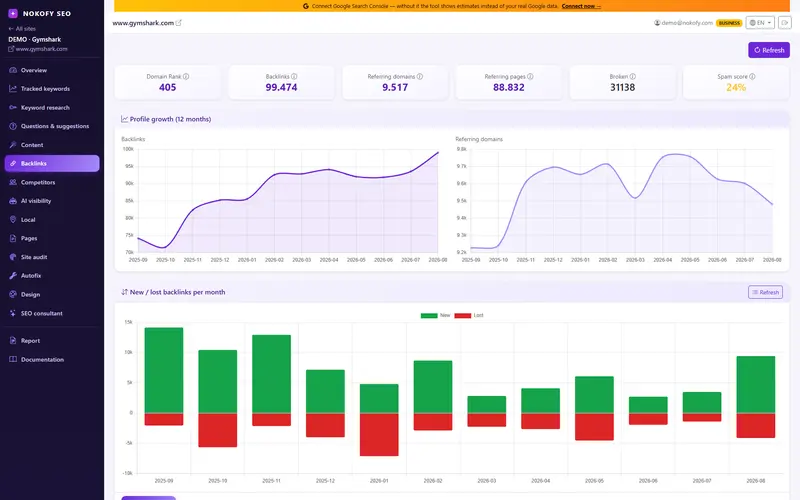Click the Spam score value 24%

coord(736,87)
